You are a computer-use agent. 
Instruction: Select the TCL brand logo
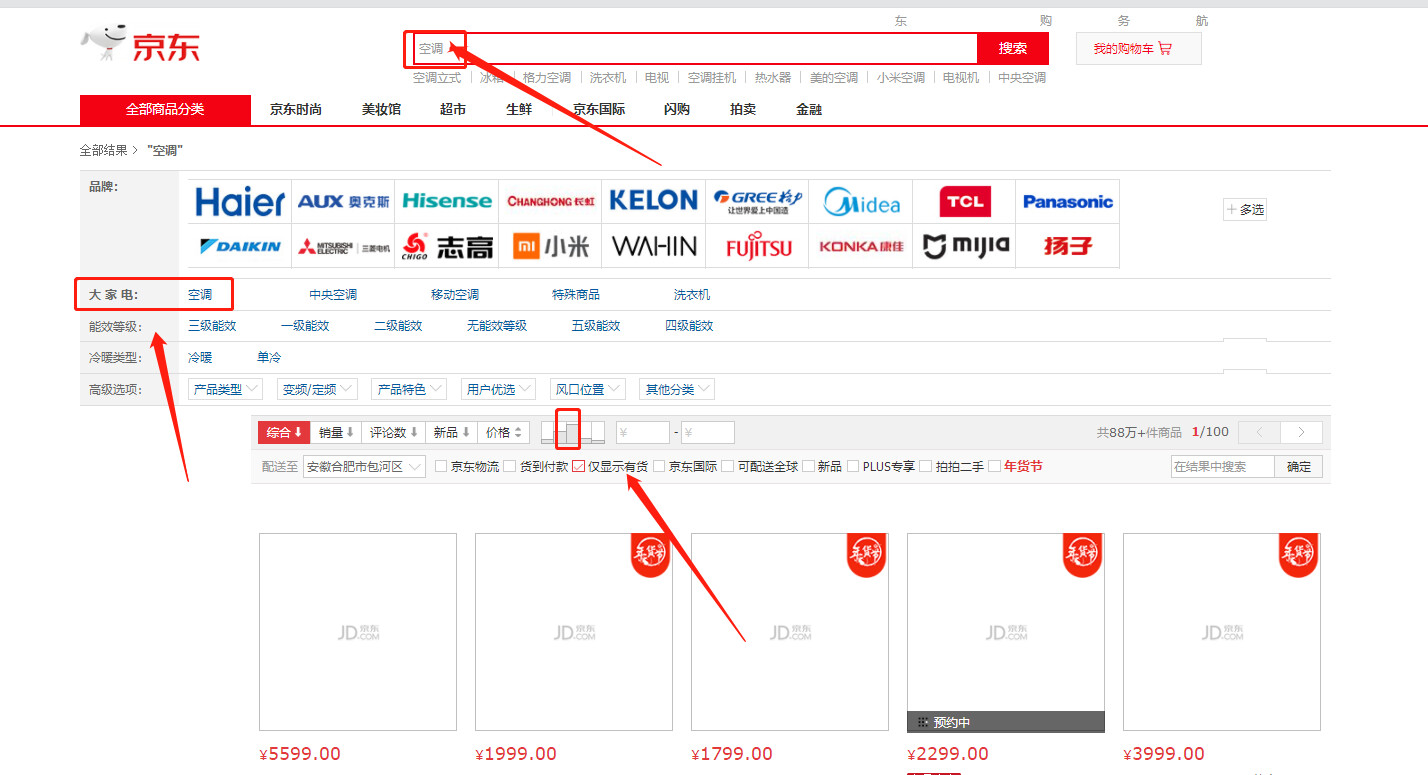click(965, 202)
